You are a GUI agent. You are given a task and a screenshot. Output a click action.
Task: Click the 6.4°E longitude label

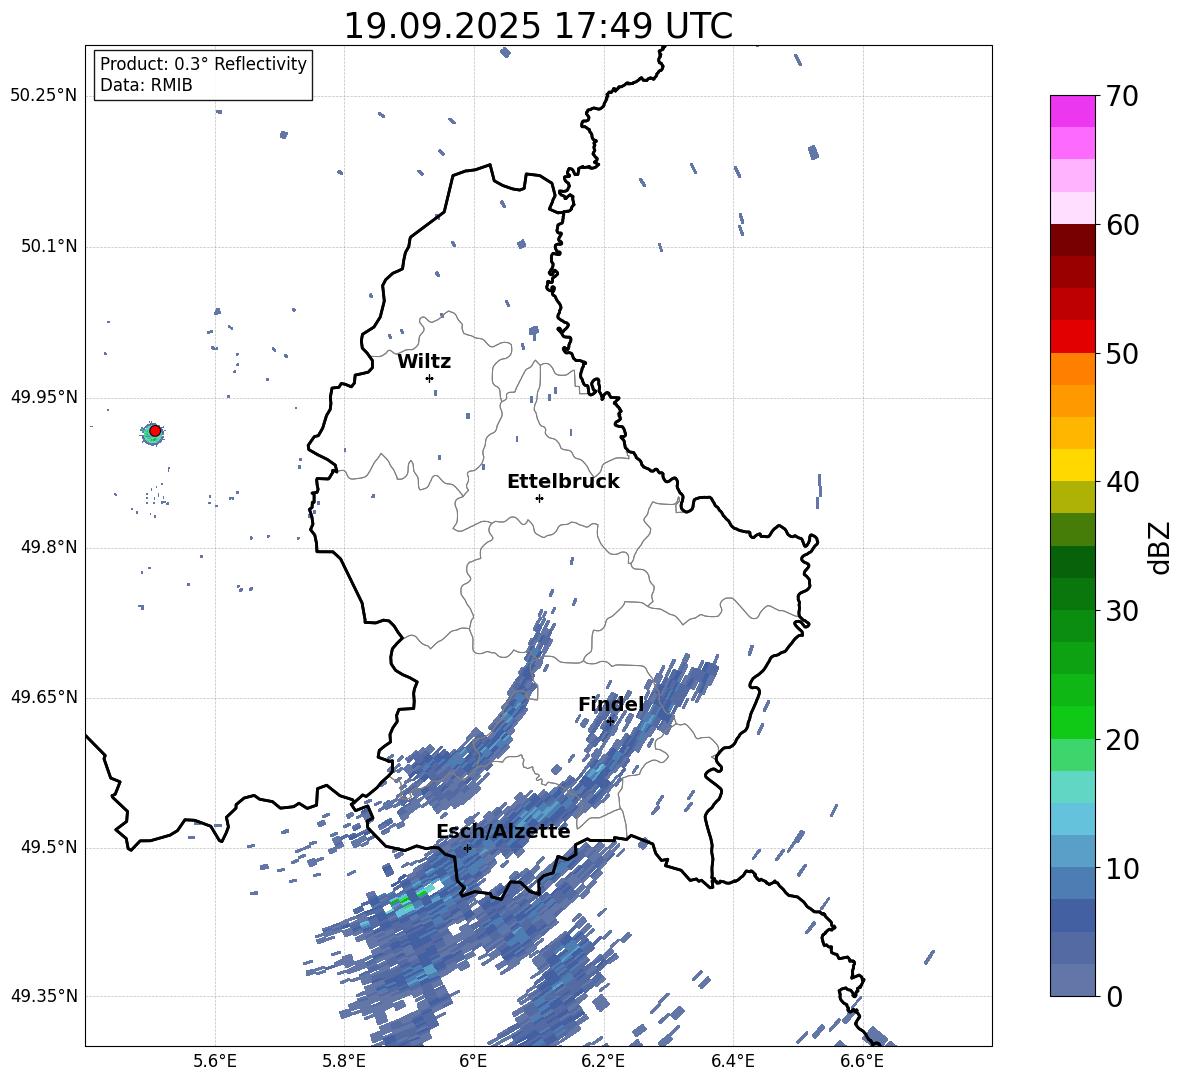pyautogui.click(x=732, y=1061)
